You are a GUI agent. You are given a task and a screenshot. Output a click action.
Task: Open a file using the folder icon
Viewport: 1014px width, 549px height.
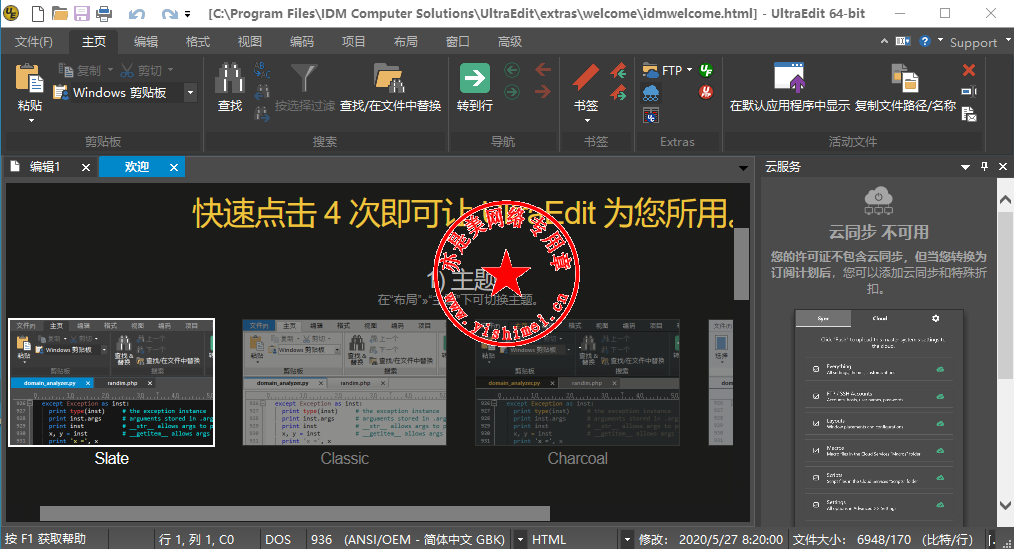point(60,14)
